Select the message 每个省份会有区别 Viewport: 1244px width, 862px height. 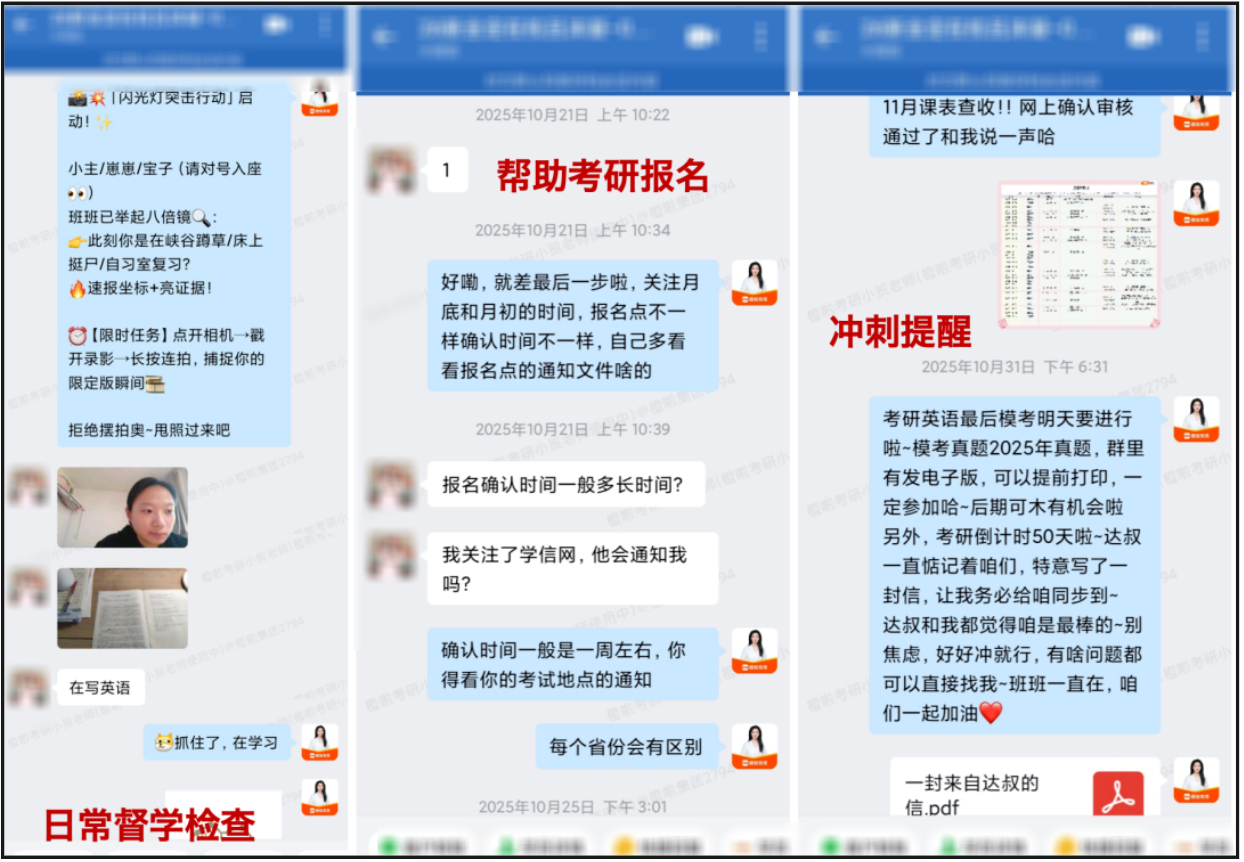(x=627, y=746)
